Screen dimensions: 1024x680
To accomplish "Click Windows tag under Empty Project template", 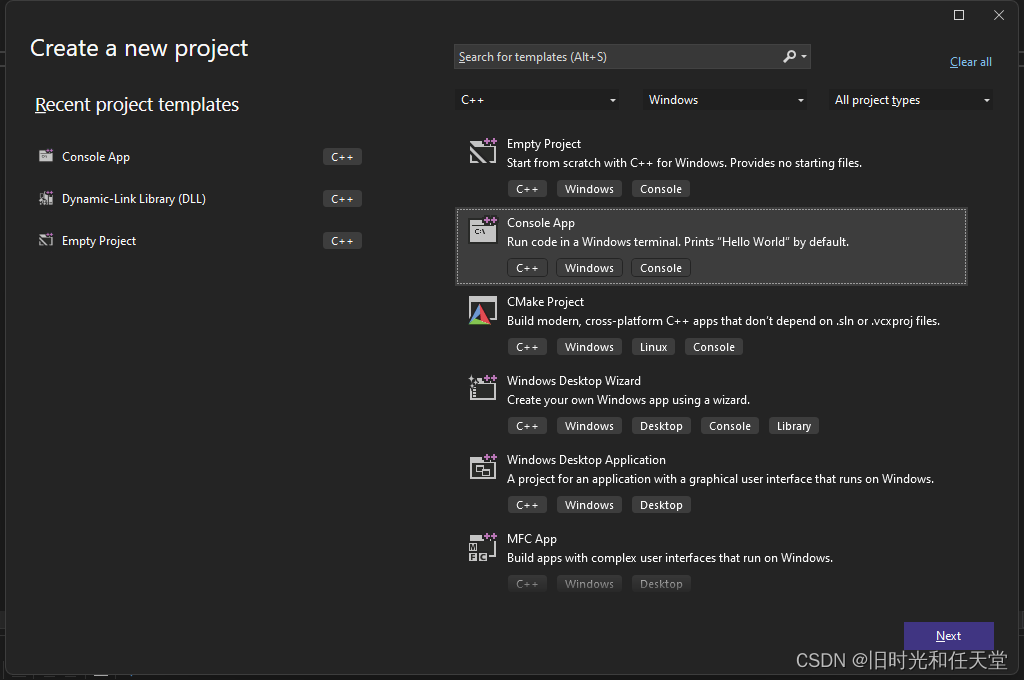I will (x=589, y=189).
